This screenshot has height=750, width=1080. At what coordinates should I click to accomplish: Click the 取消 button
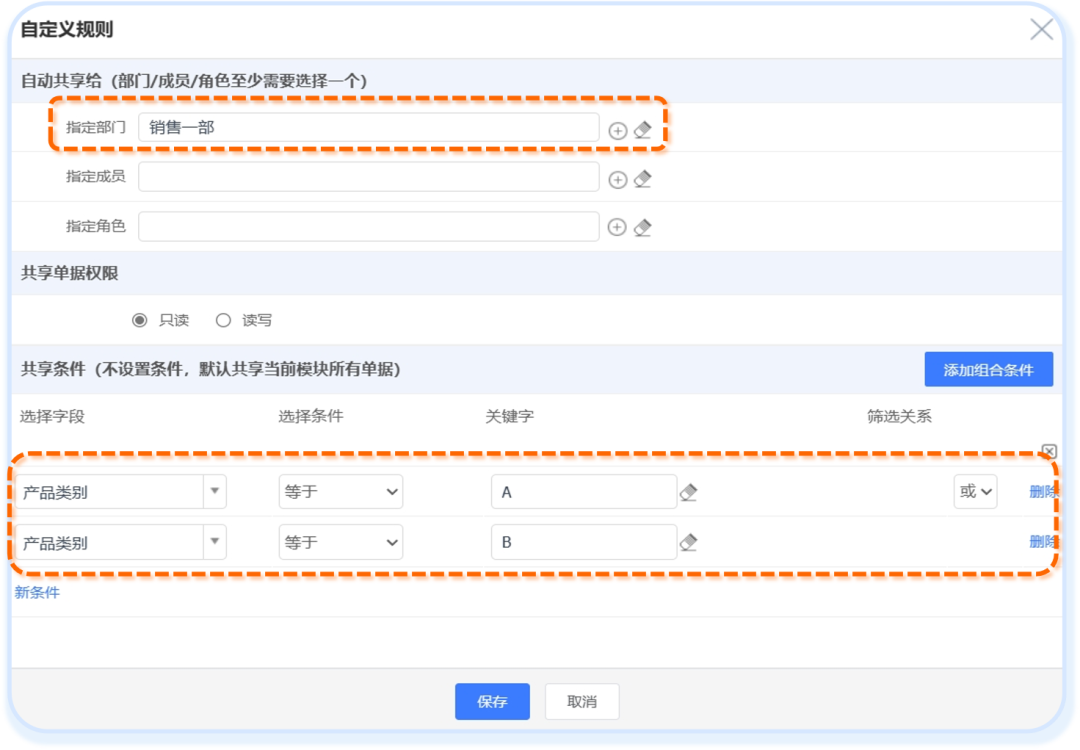582,702
